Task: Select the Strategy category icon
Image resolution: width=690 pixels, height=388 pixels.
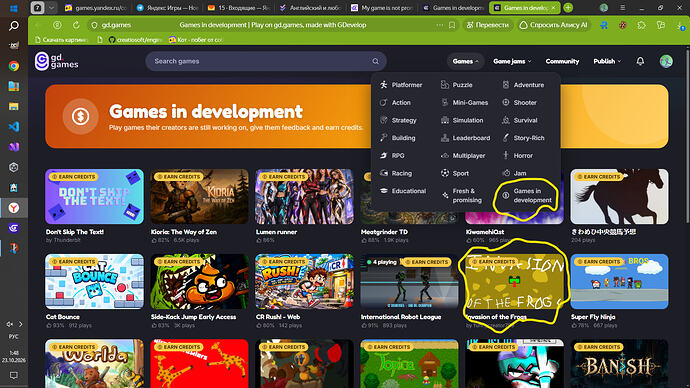Action: pos(384,120)
